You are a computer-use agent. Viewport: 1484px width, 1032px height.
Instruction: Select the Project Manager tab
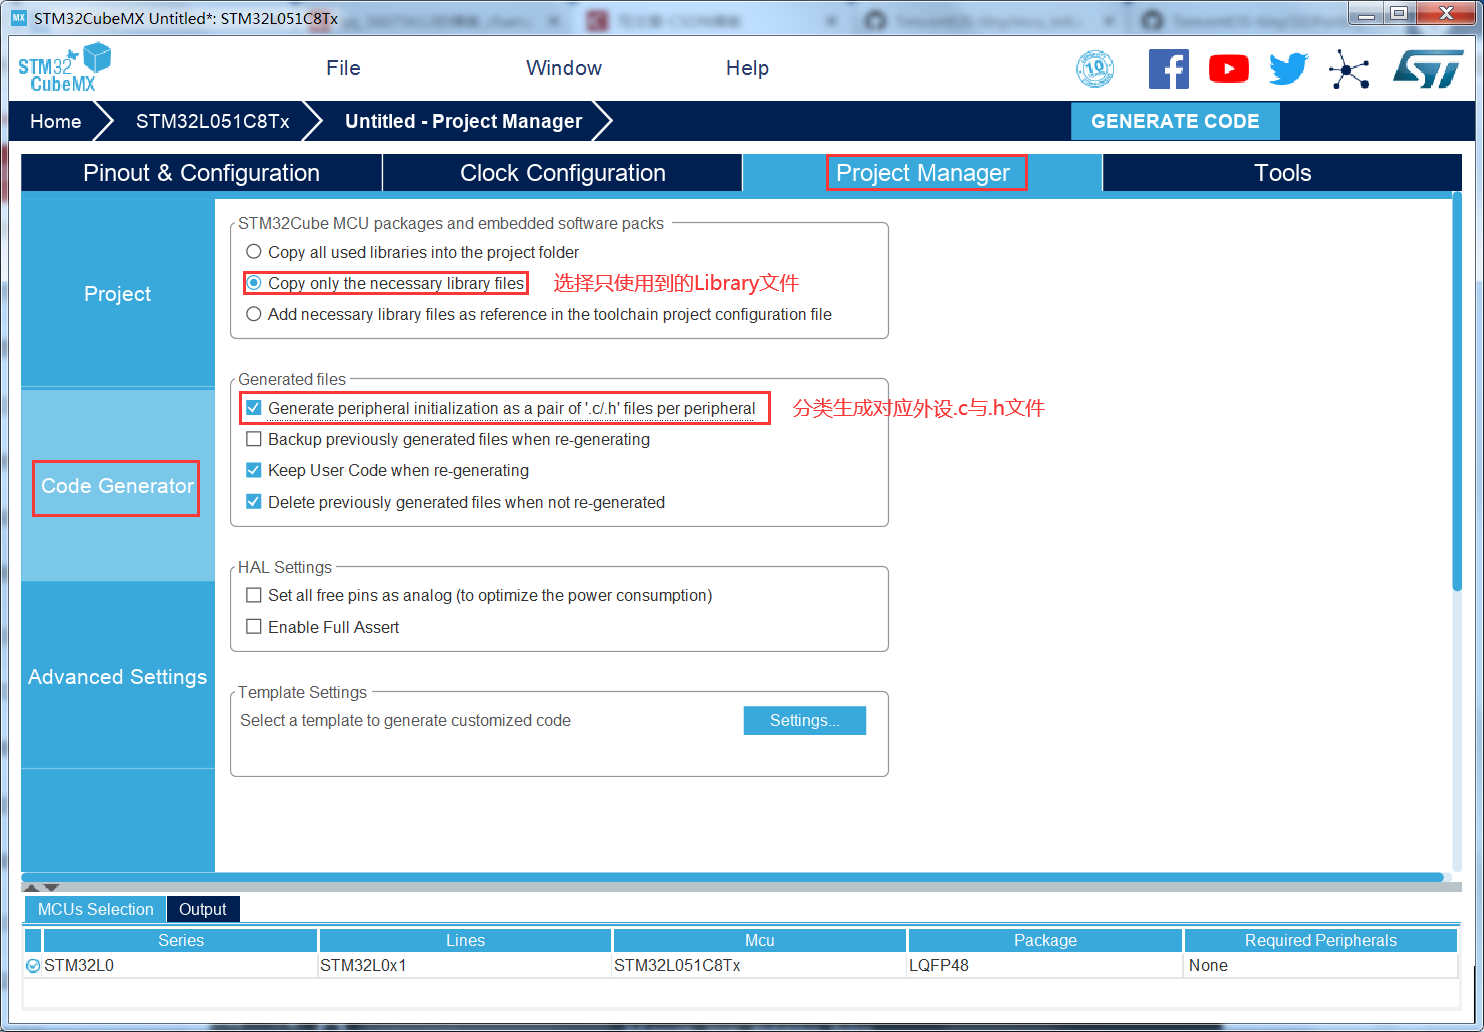coord(923,173)
